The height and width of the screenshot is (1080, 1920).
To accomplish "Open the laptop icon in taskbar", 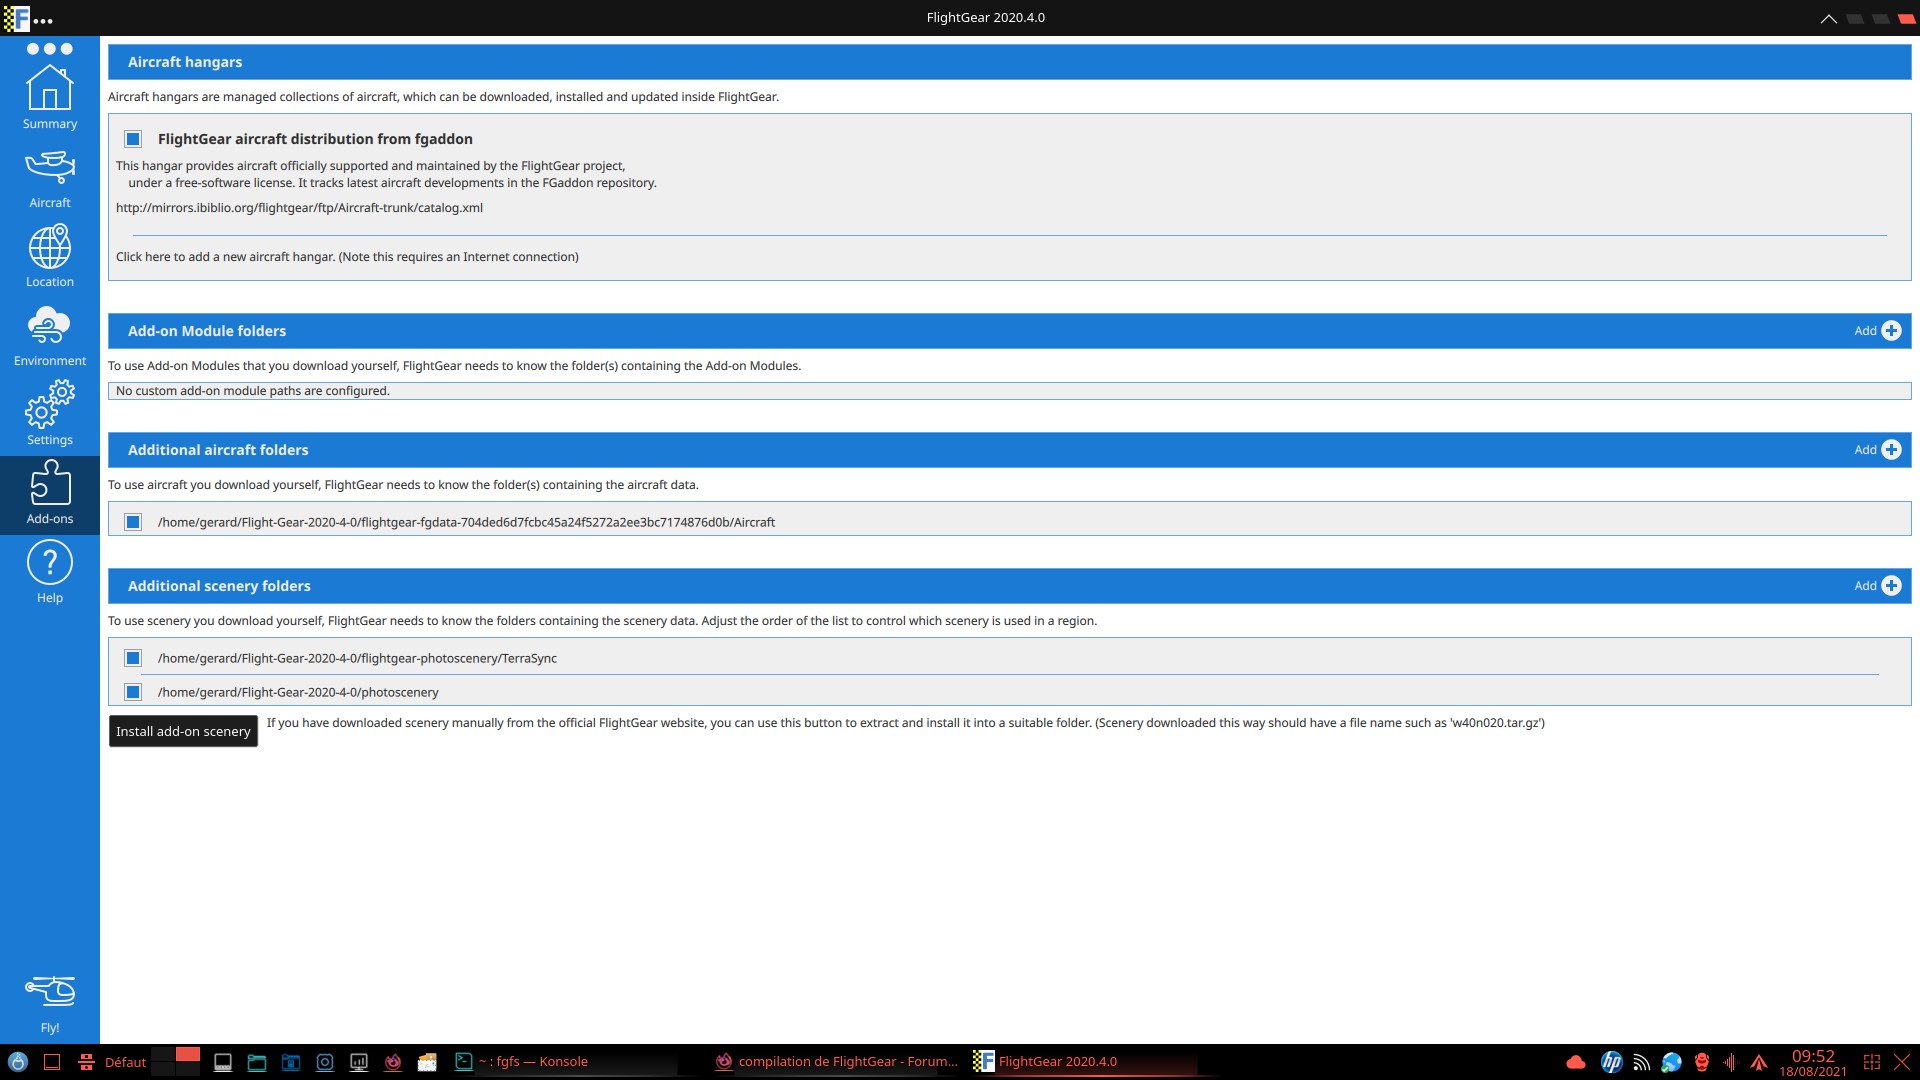I will [223, 1062].
